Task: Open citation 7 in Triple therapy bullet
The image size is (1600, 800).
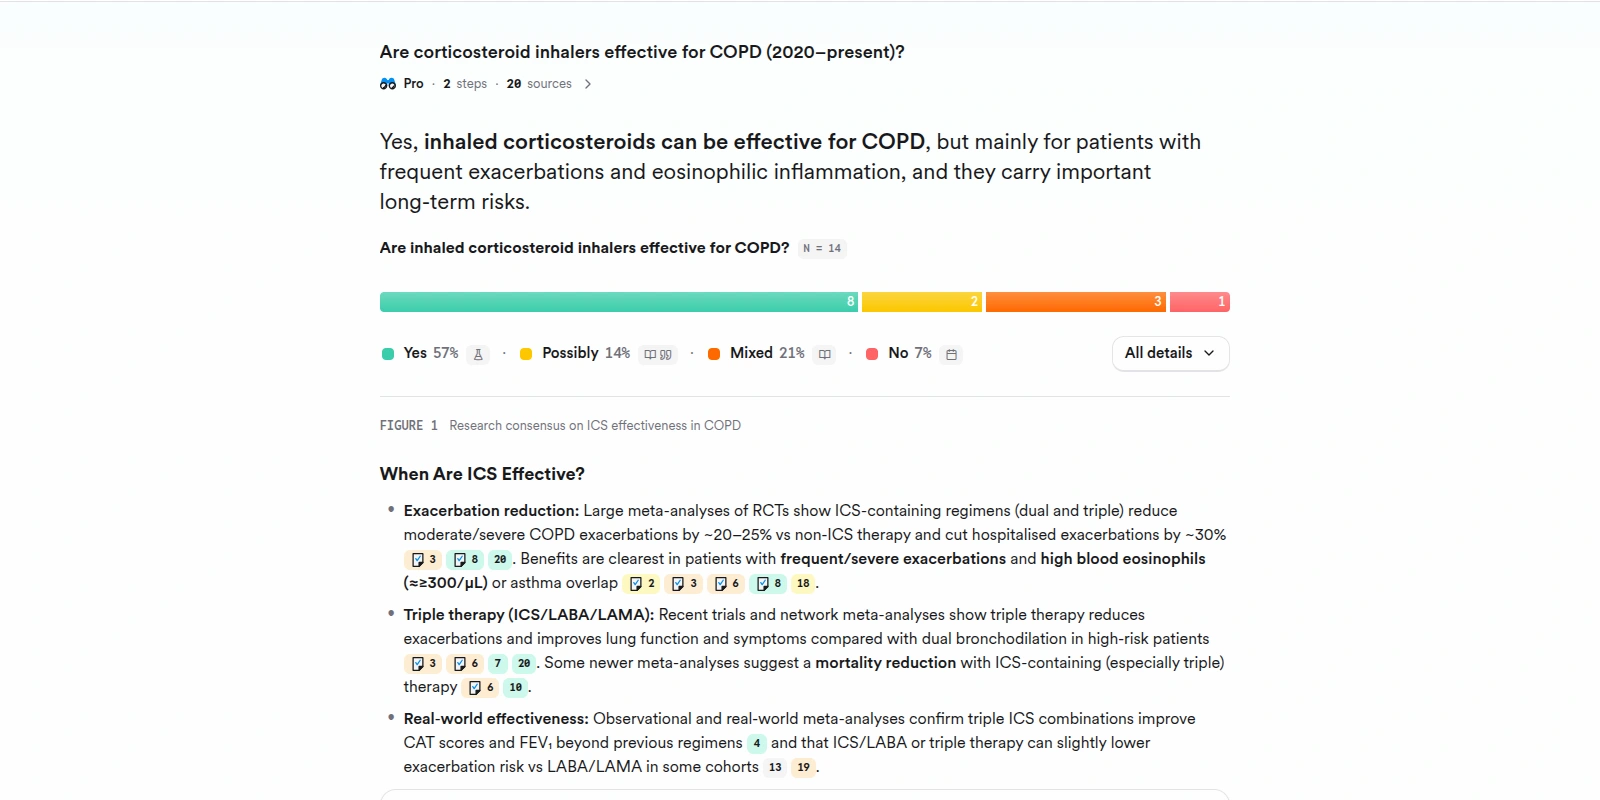Action: [x=498, y=664]
